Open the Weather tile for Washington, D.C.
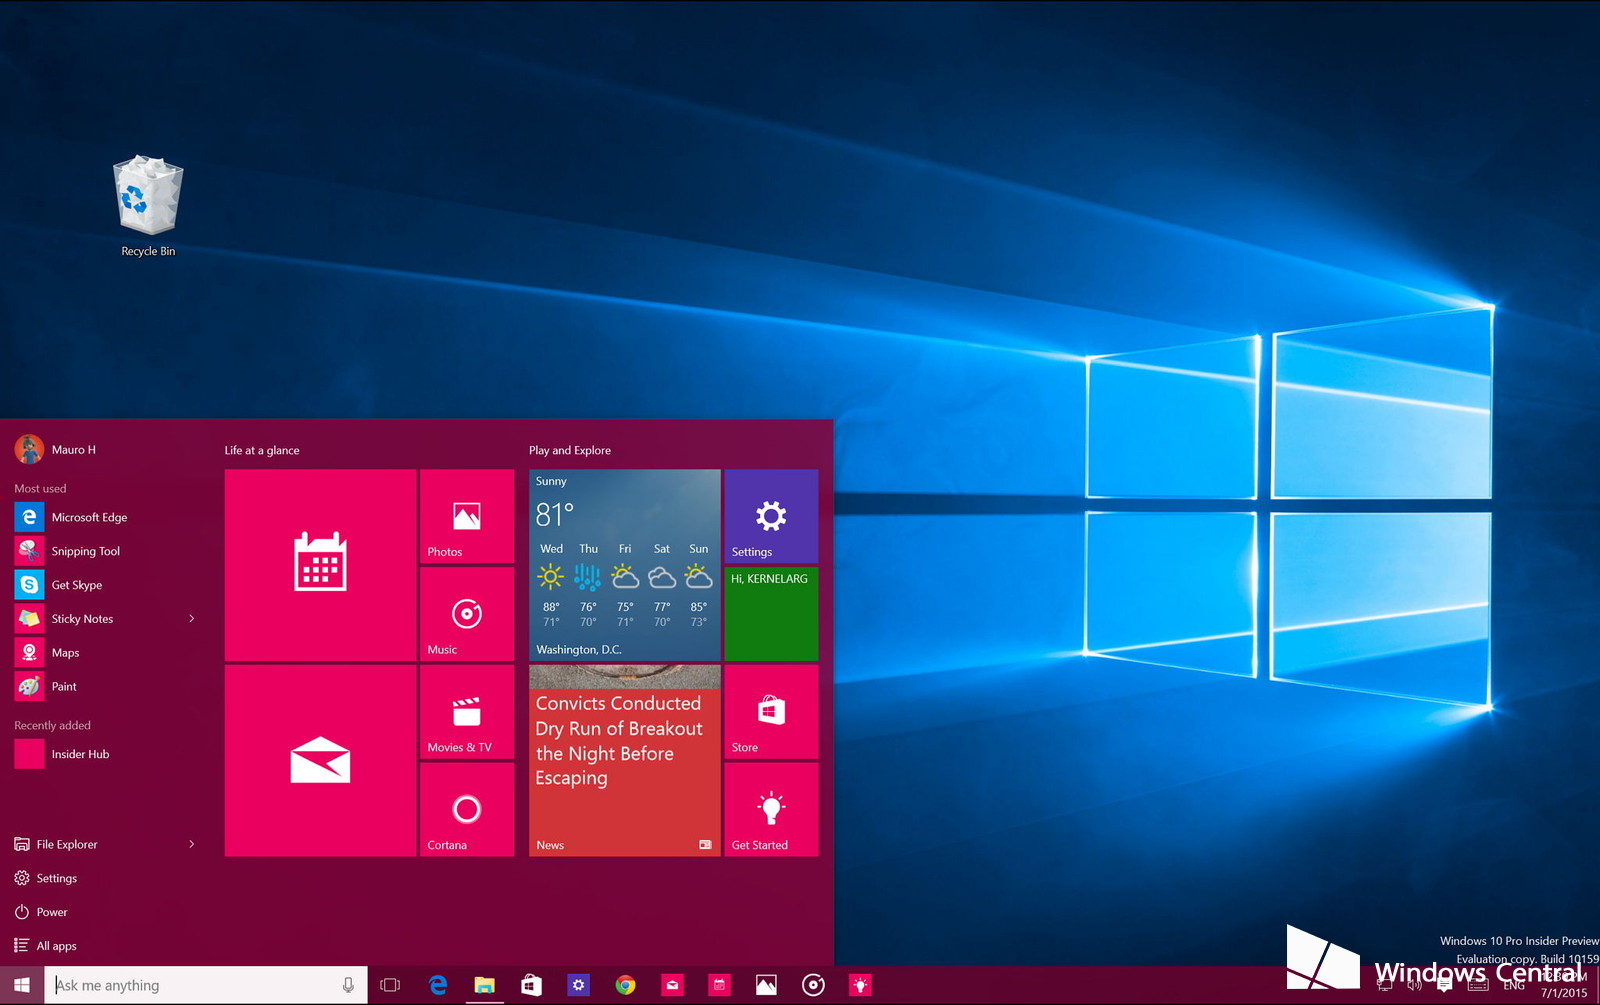The image size is (1600, 1005). (624, 564)
